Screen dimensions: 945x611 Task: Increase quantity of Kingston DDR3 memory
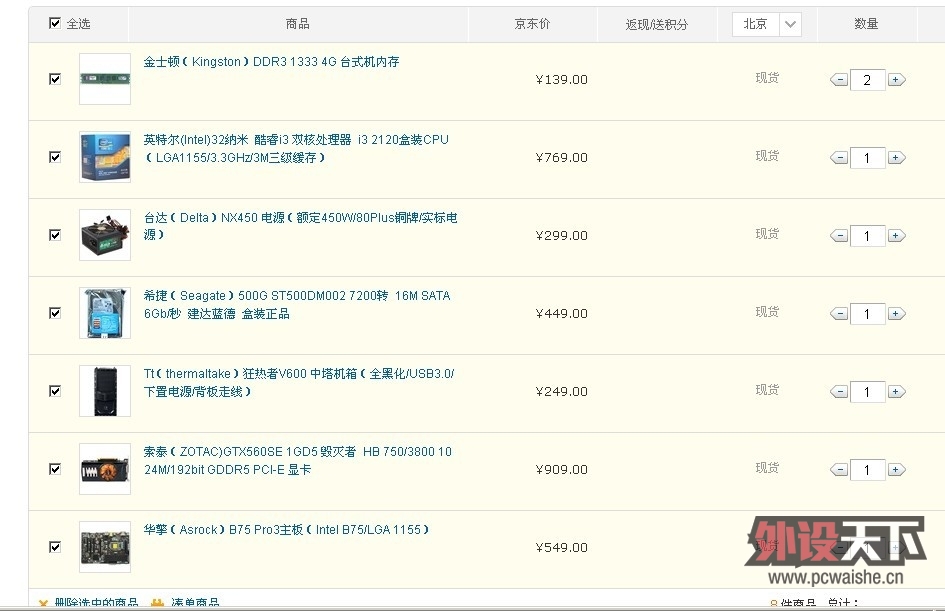896,80
